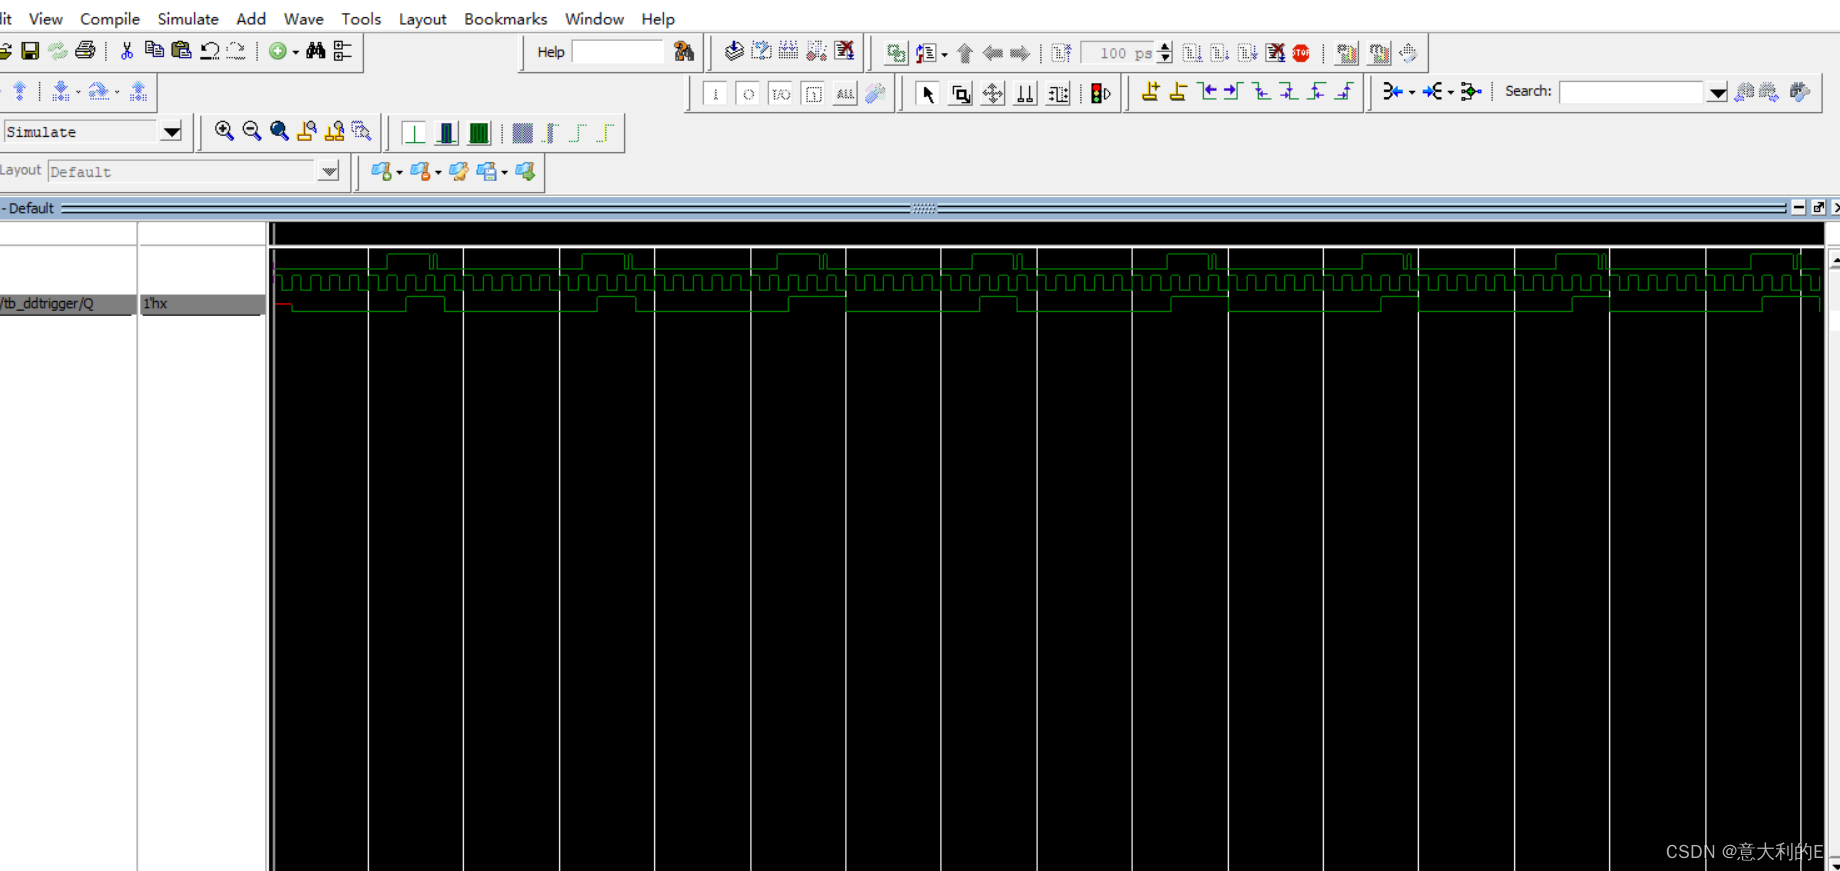Focus the Help search input field
Image resolution: width=1840 pixels, height=871 pixels.
point(618,52)
